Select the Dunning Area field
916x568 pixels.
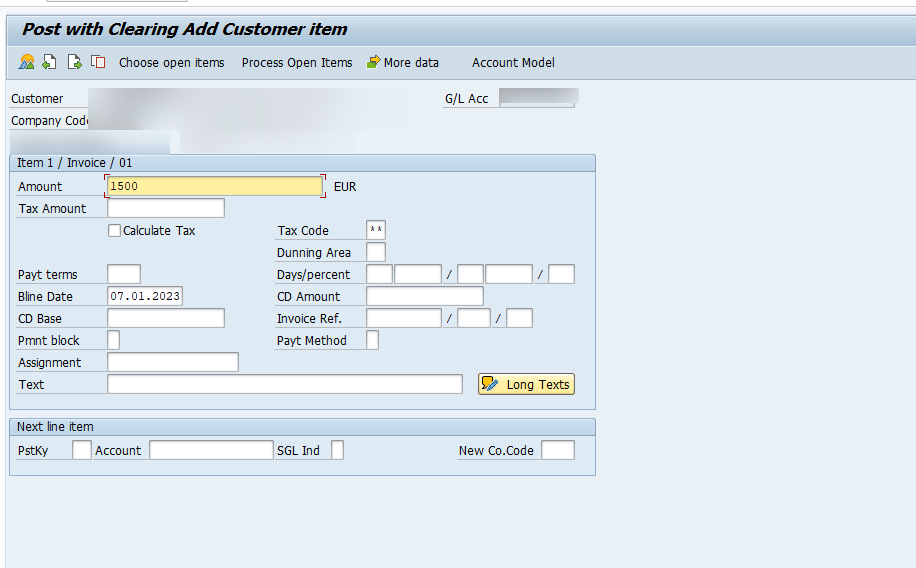pyautogui.click(x=376, y=252)
